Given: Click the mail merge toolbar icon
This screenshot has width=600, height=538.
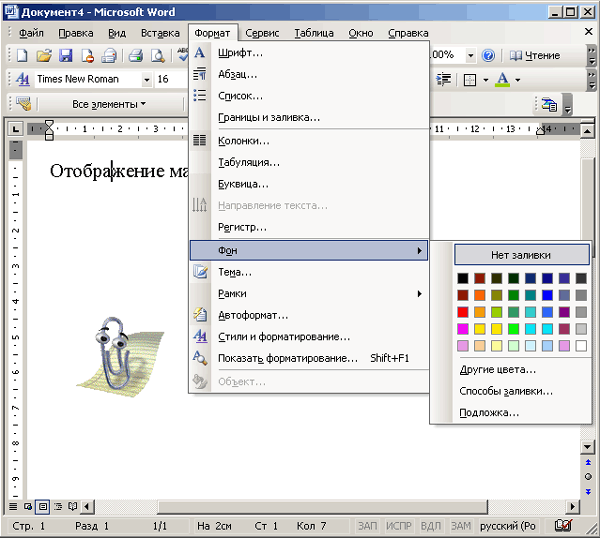Looking at the screenshot, I should 24,104.
